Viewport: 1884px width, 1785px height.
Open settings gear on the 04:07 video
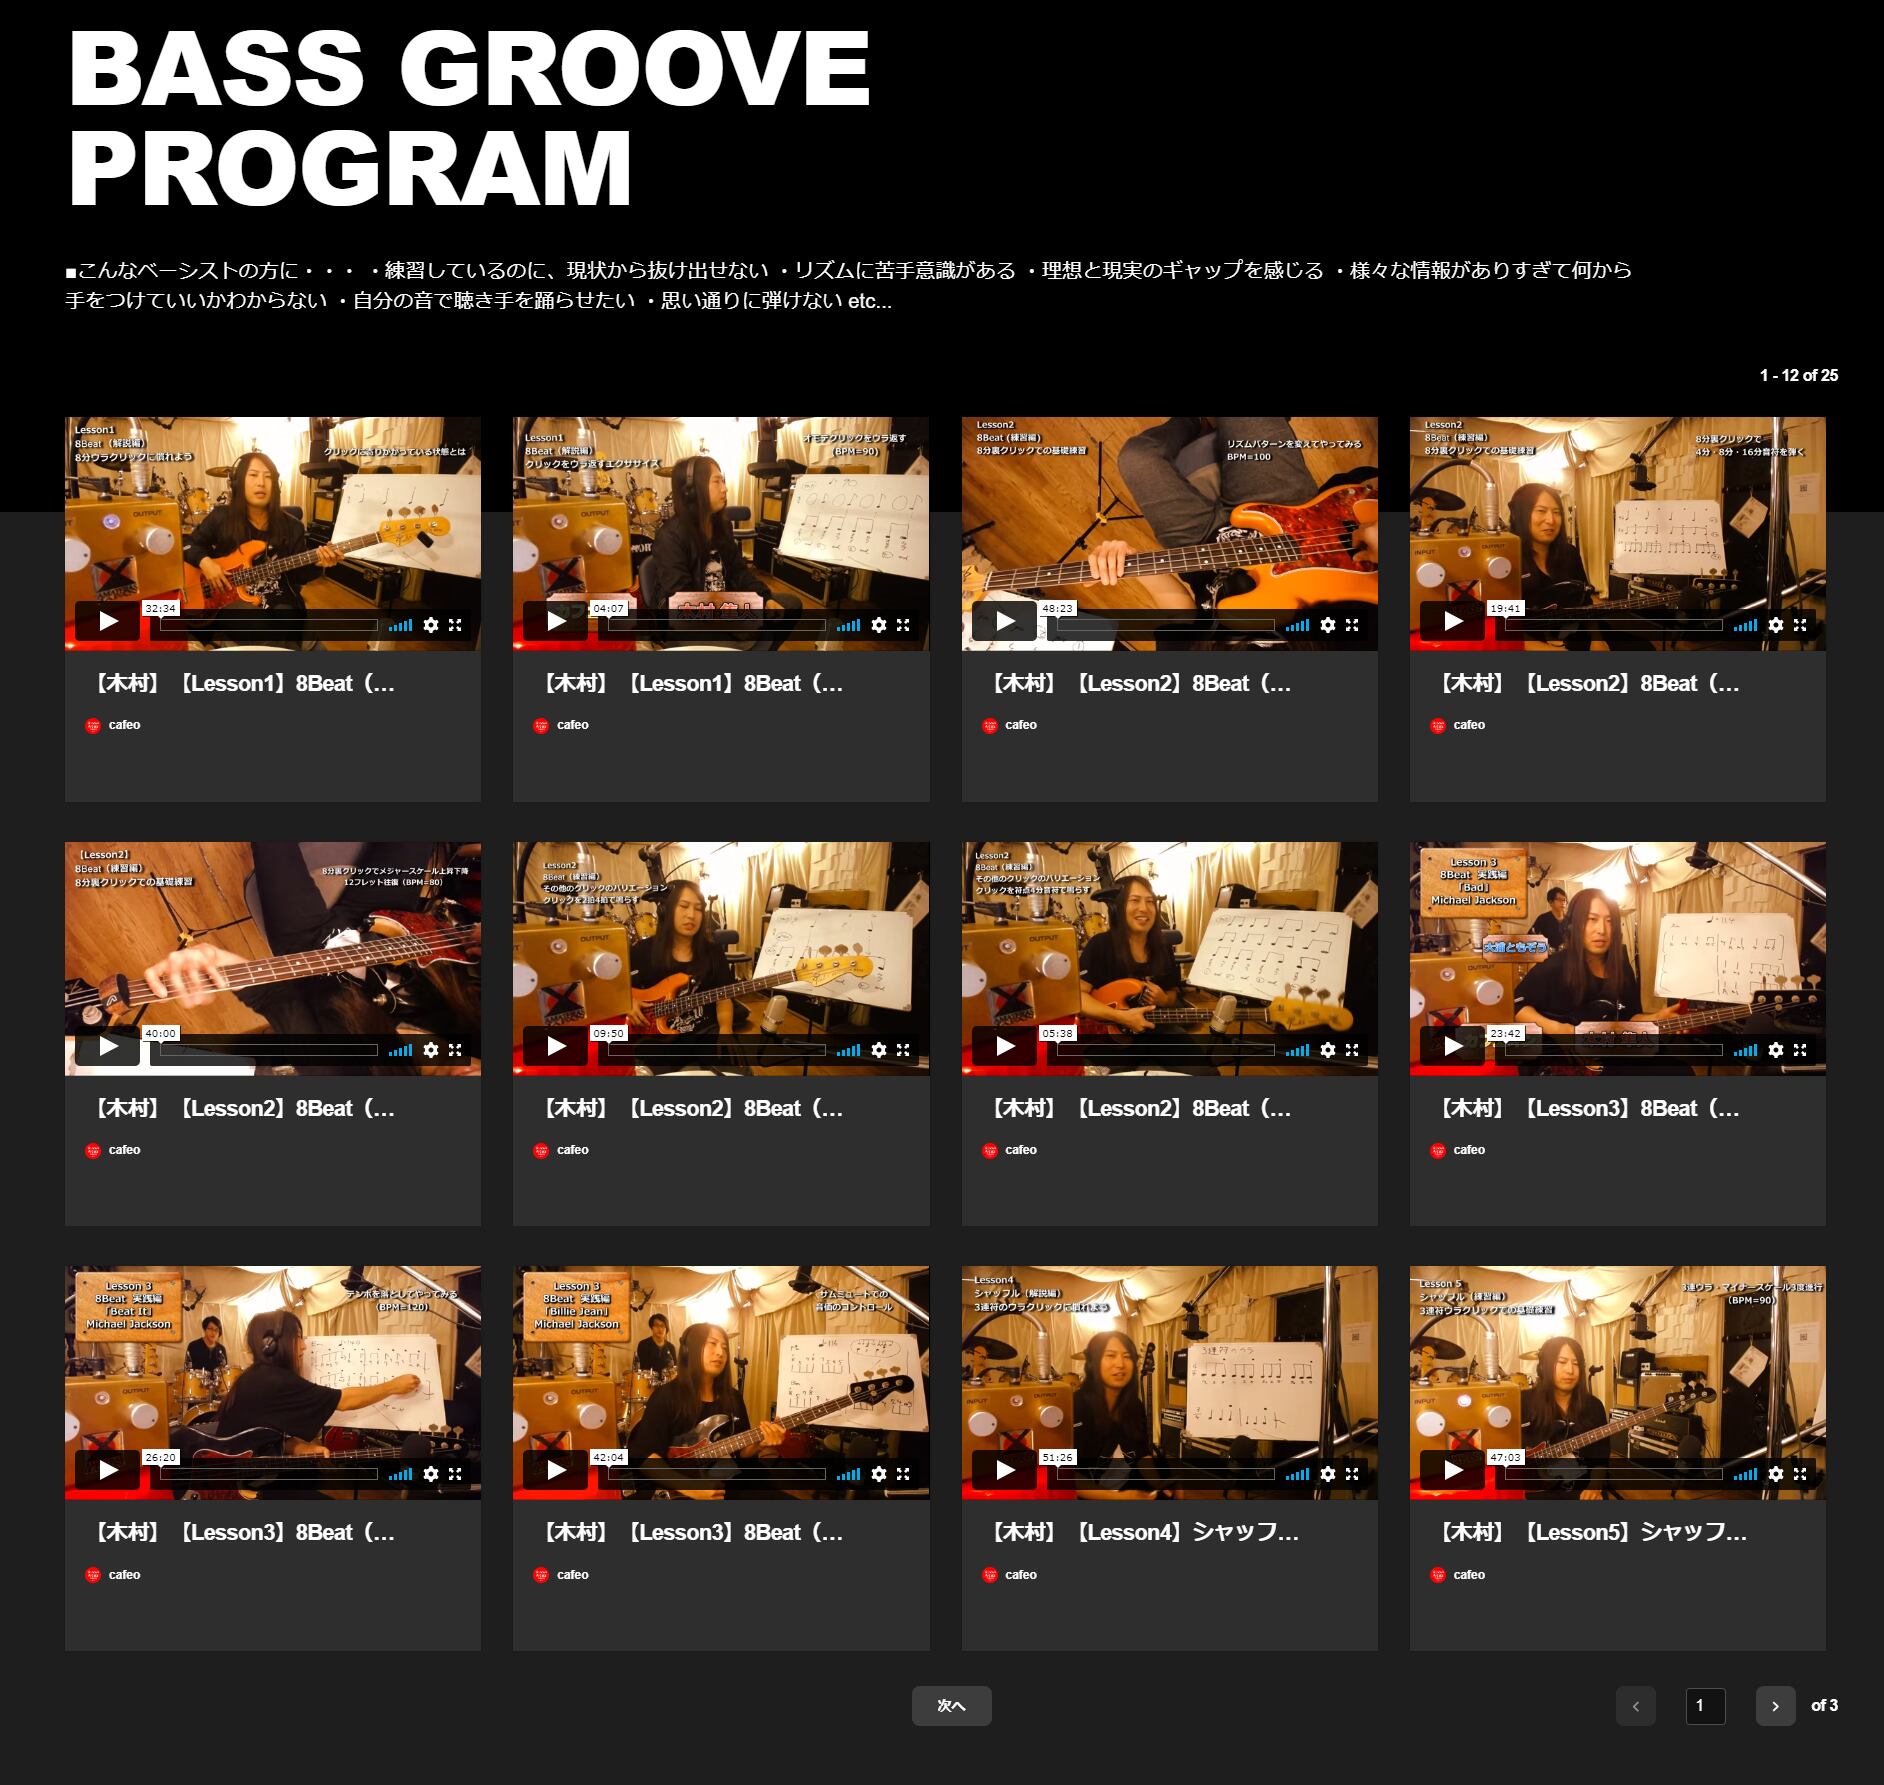[879, 625]
